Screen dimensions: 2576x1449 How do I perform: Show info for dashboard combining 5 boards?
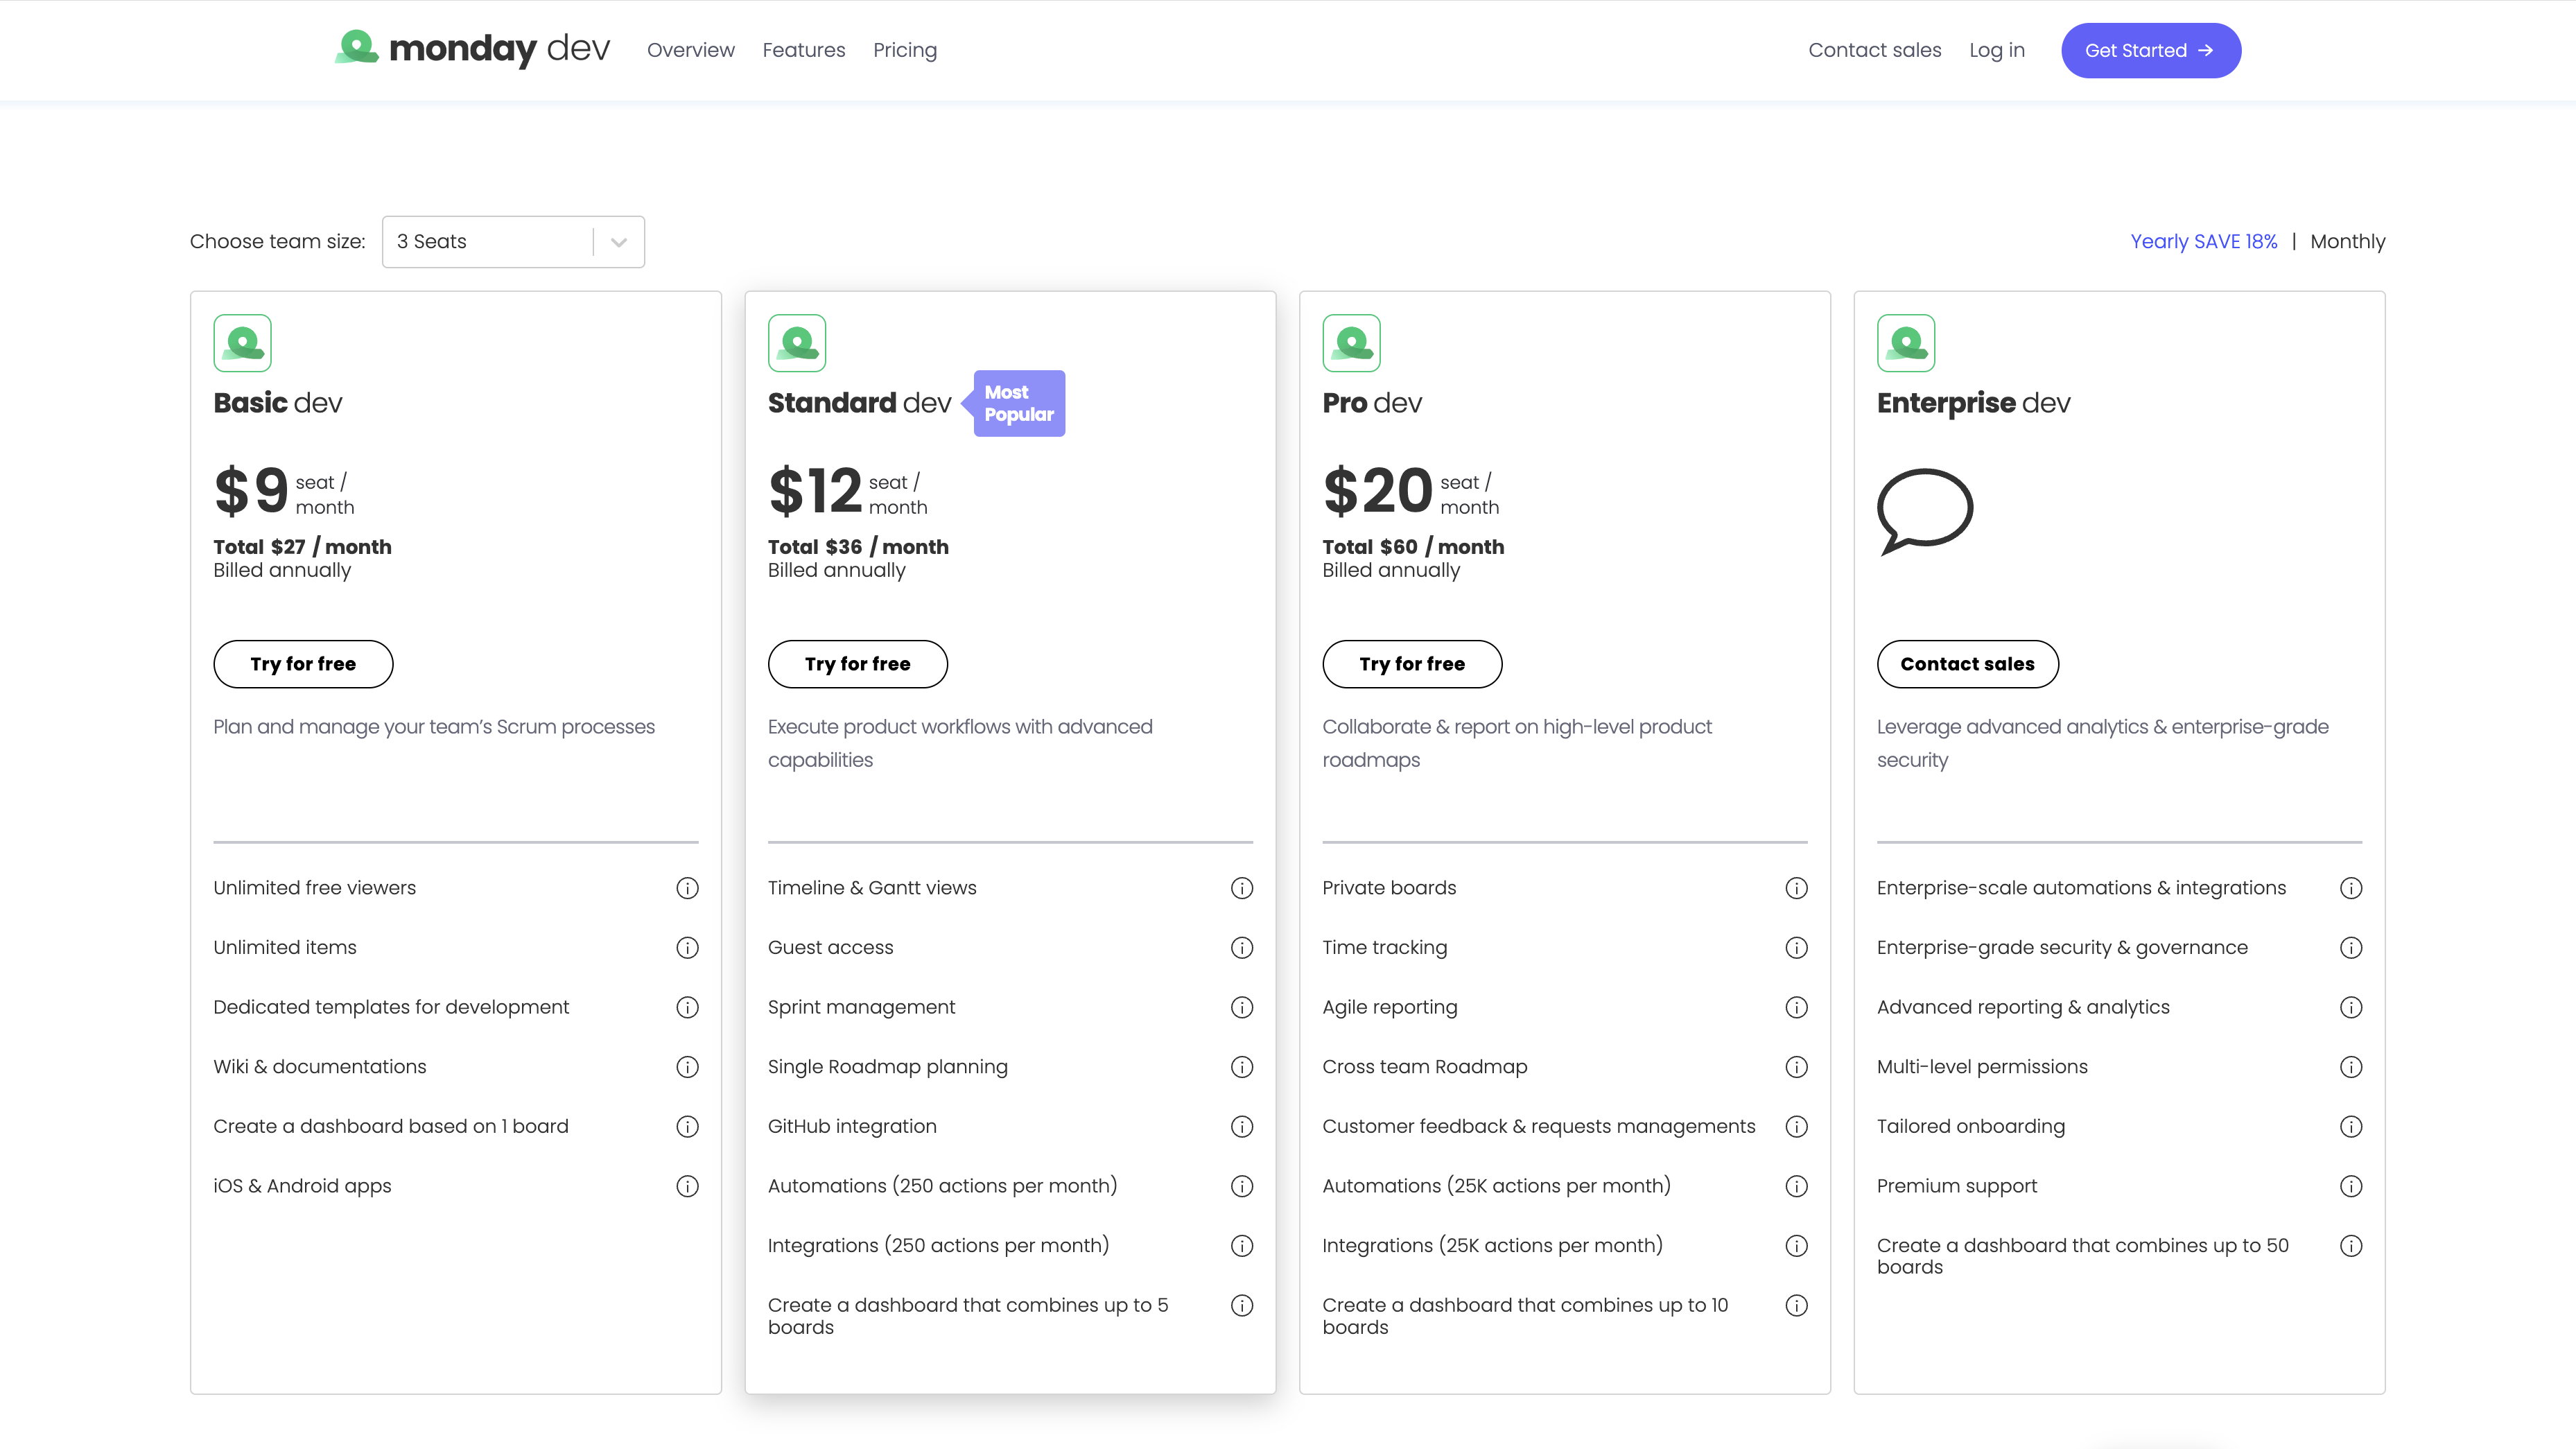pos(1242,1305)
